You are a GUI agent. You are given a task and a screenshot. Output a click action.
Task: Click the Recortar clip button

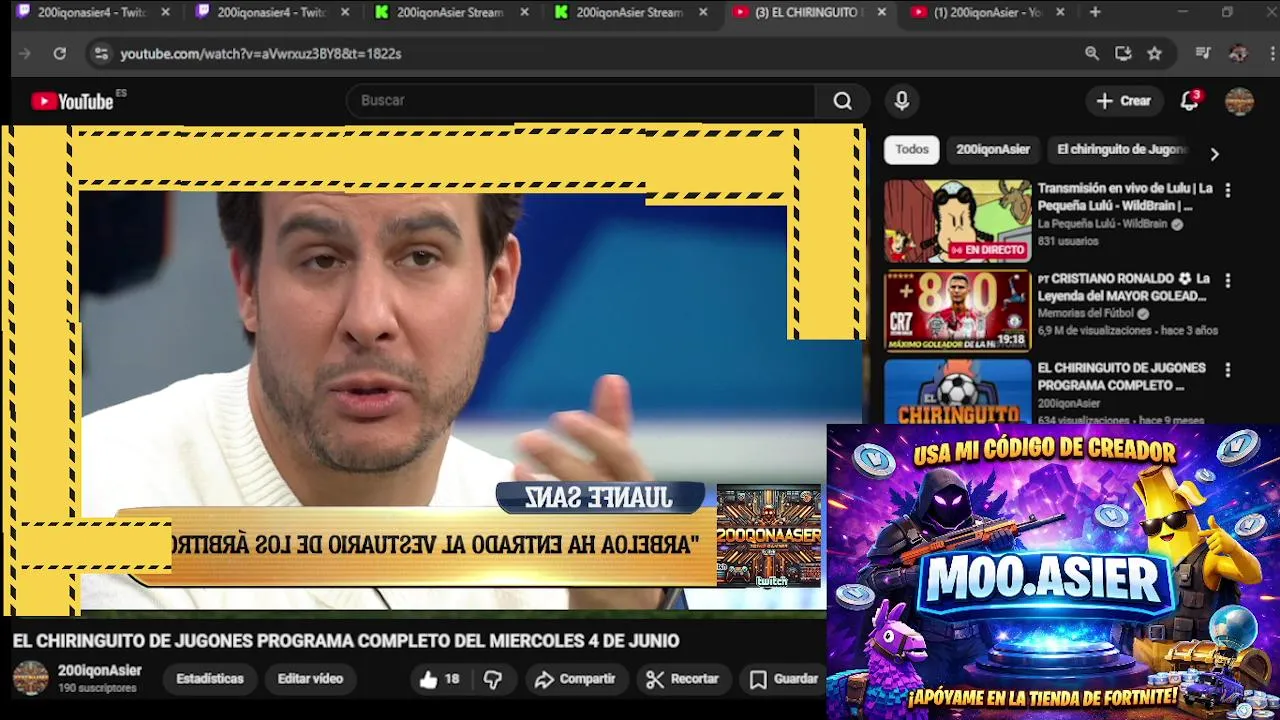point(683,679)
